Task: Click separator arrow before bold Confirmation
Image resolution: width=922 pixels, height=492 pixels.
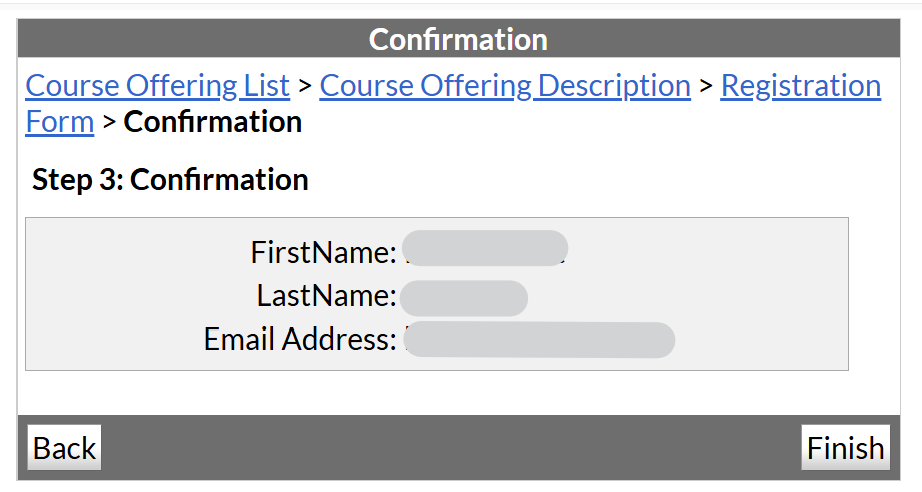Action: coord(109,122)
